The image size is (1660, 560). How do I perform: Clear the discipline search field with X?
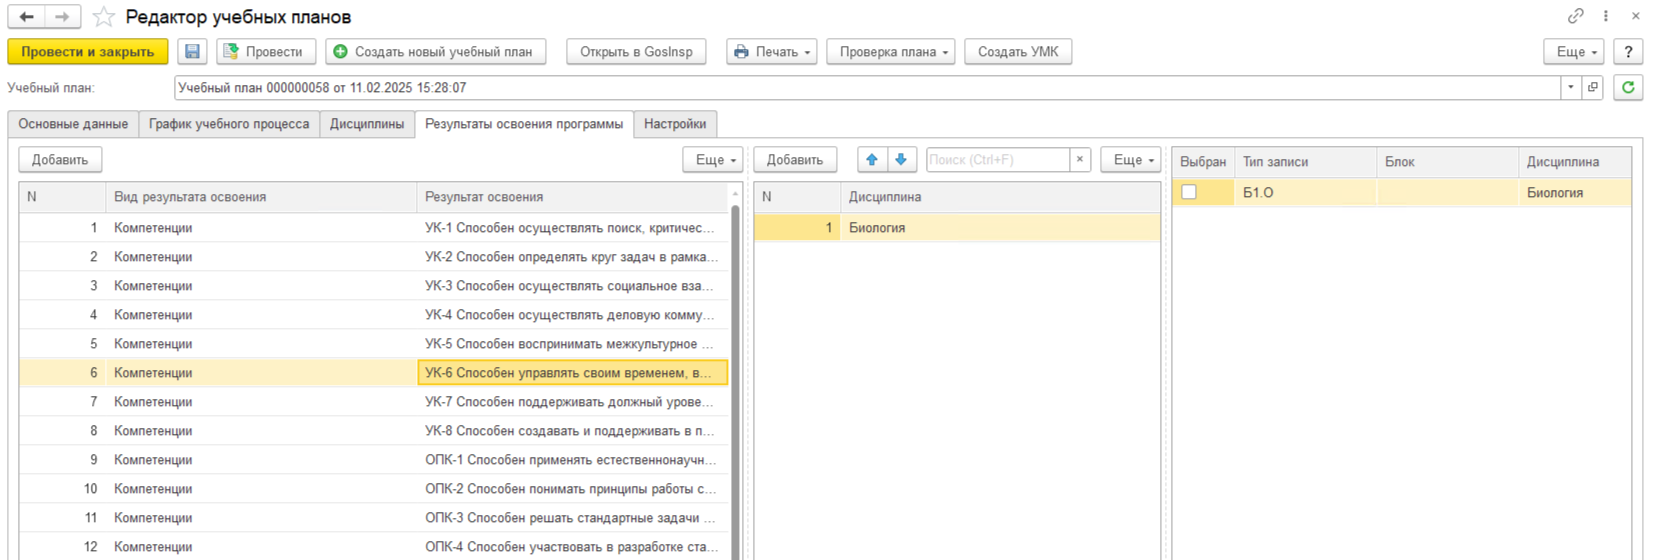1080,160
